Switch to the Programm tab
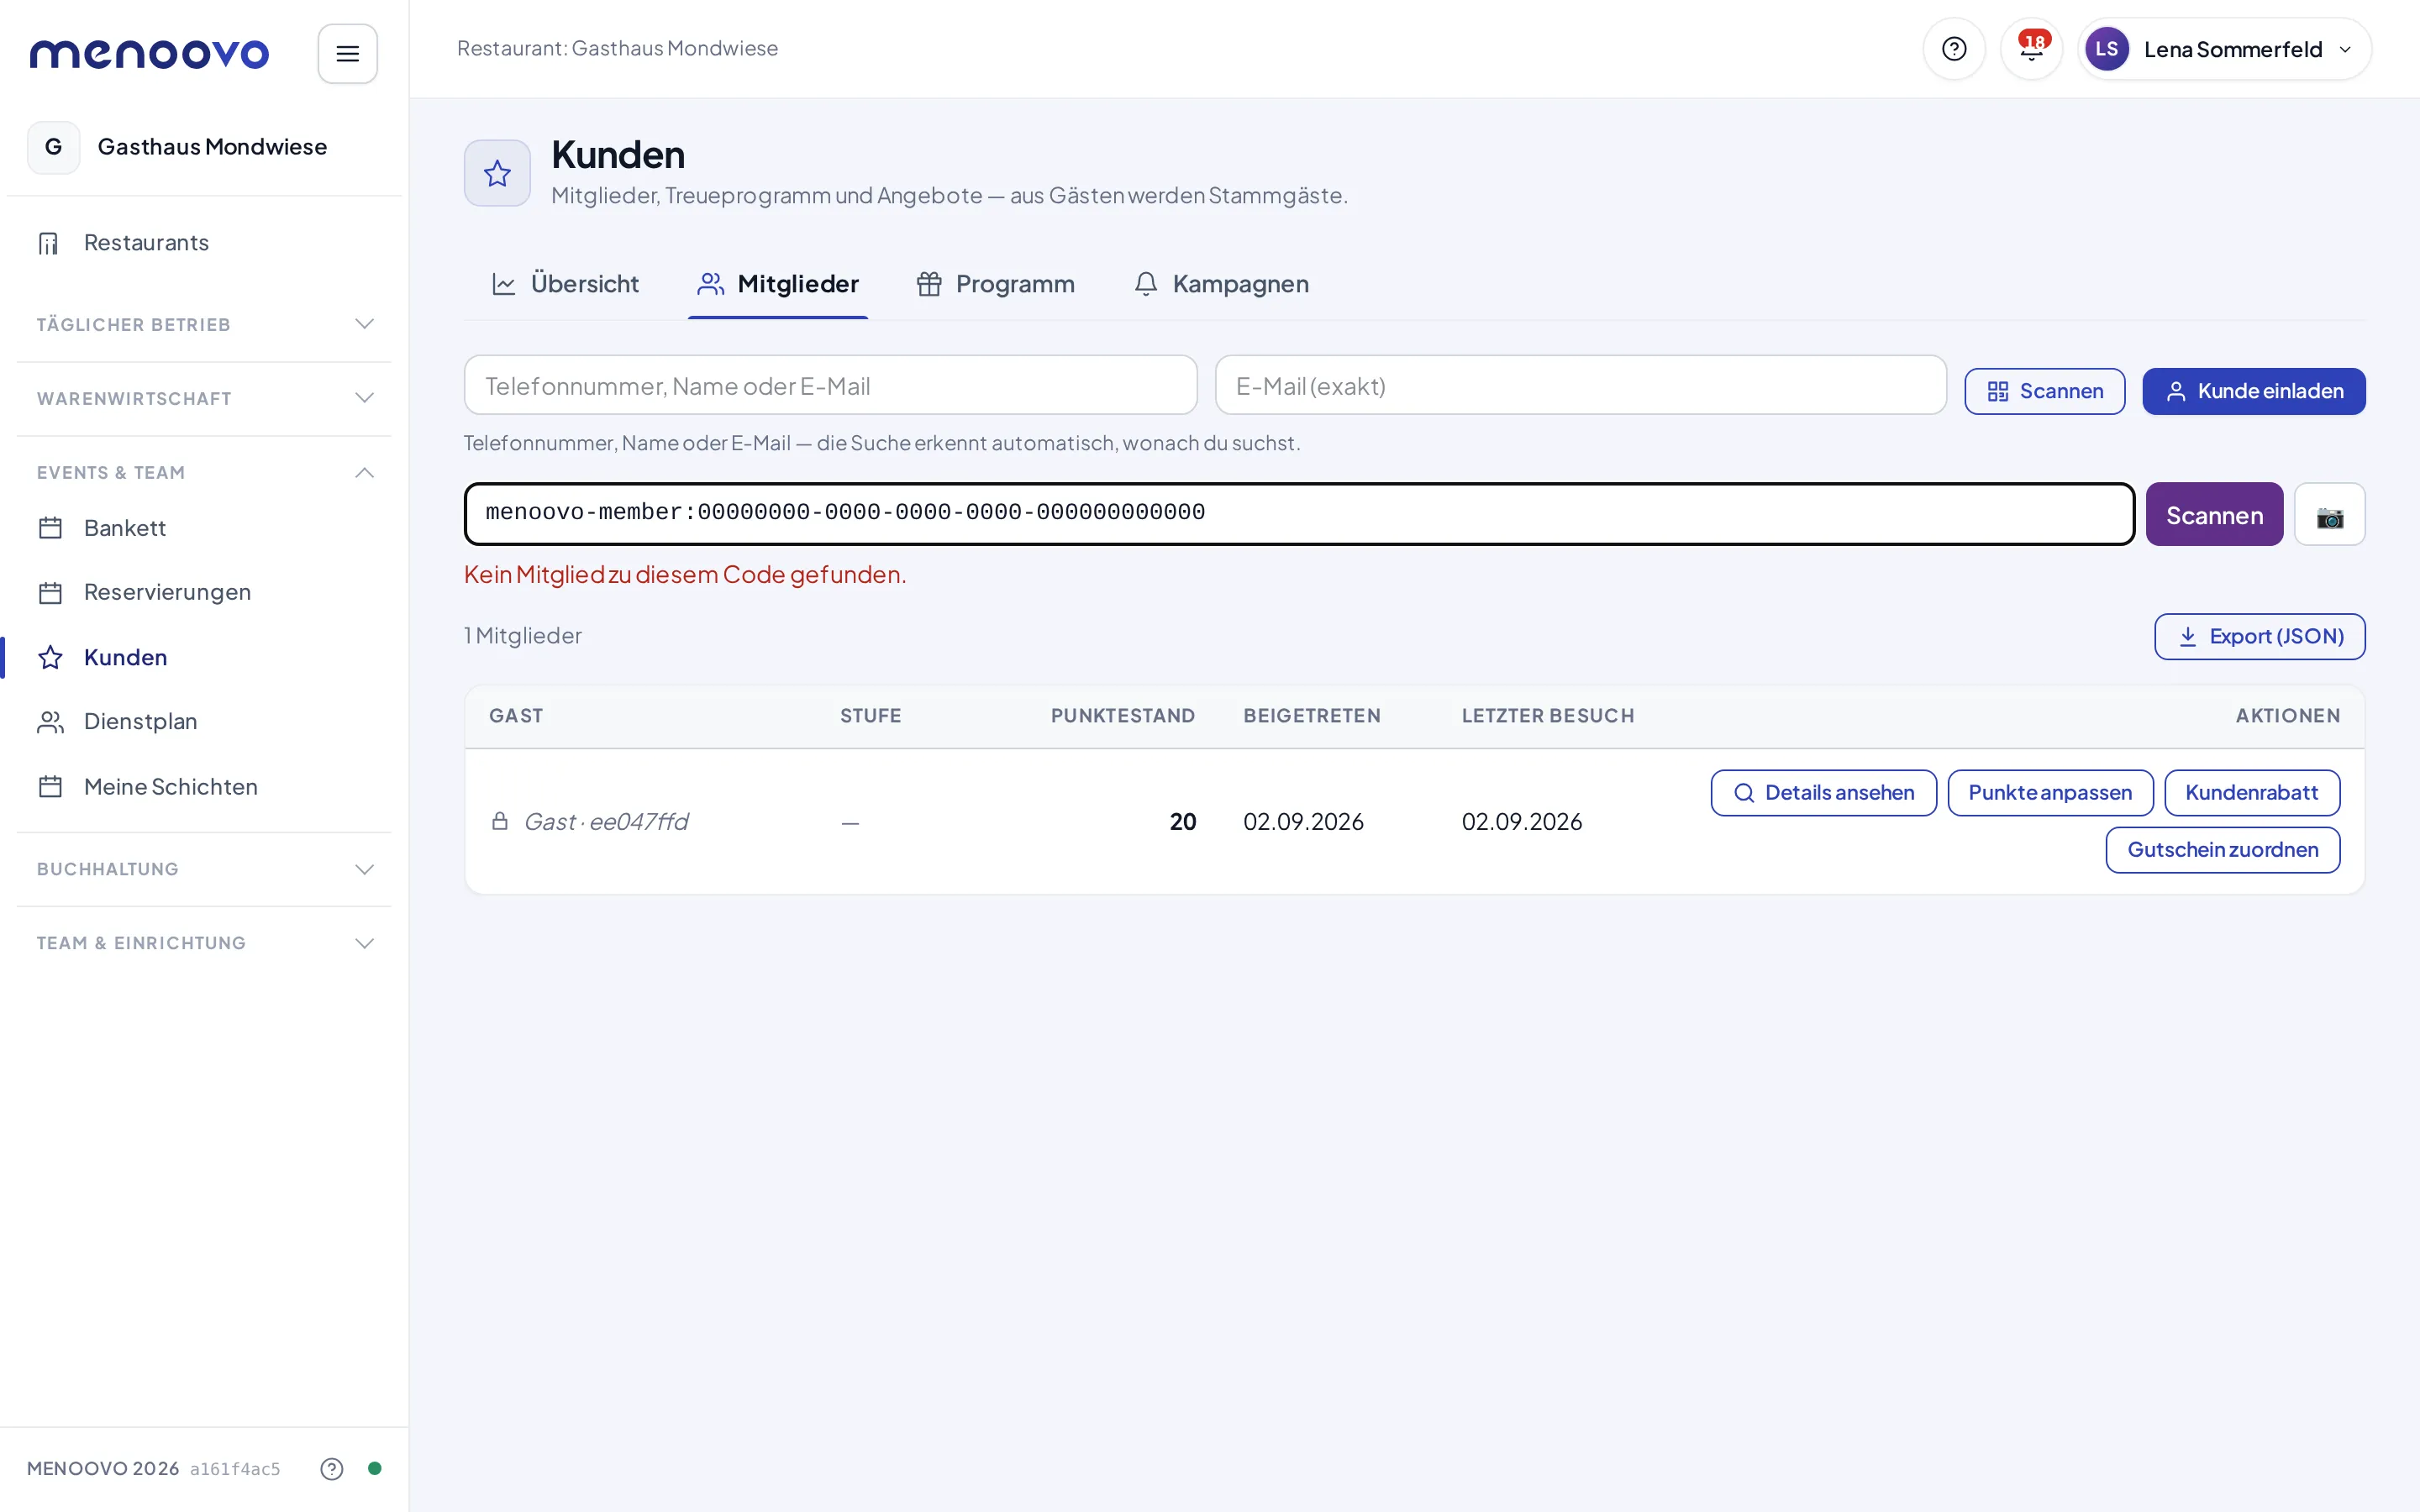This screenshot has width=2420, height=1512. pyautogui.click(x=996, y=284)
